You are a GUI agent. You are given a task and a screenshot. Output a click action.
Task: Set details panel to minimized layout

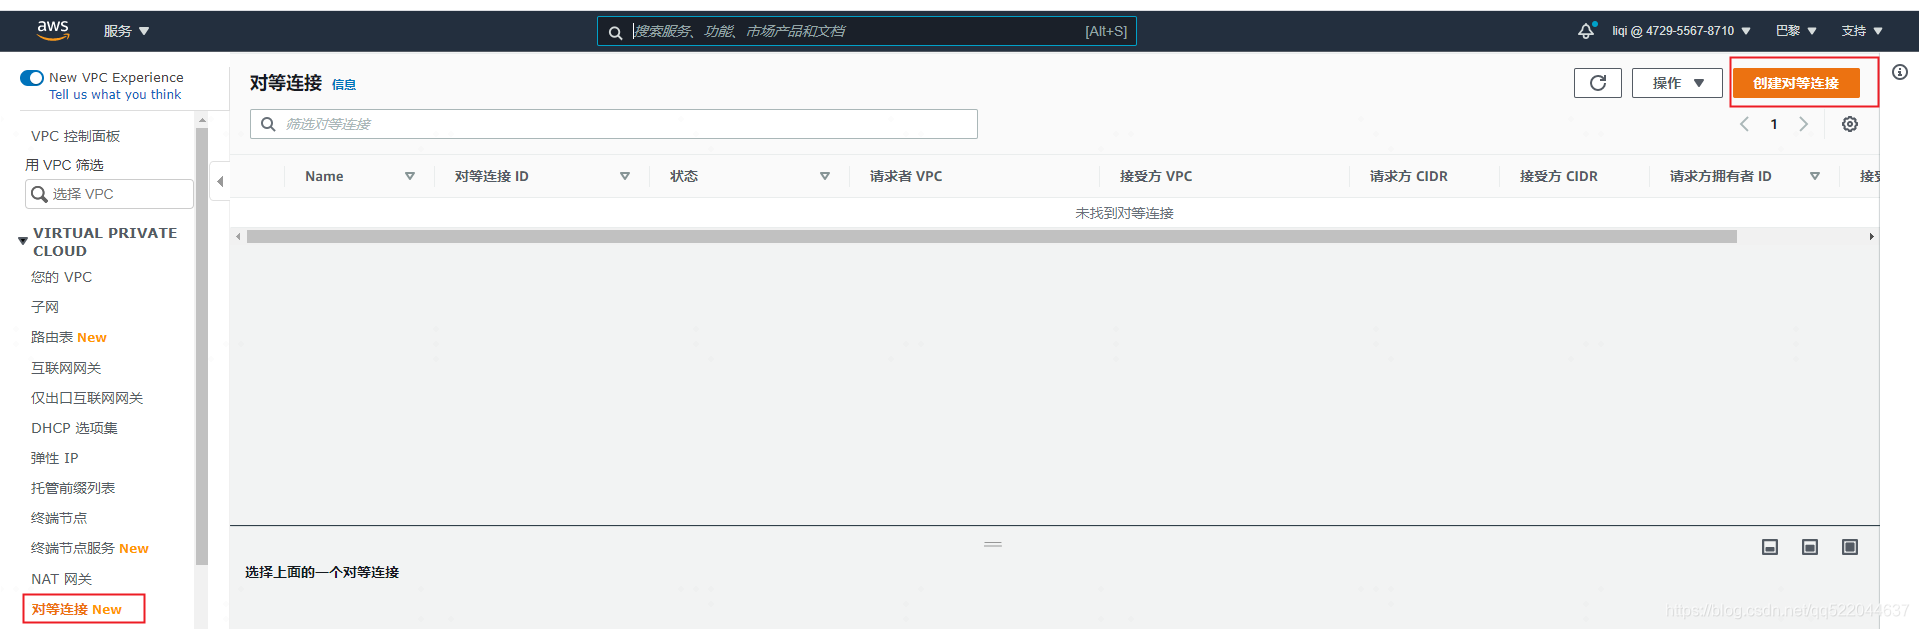pos(1770,547)
